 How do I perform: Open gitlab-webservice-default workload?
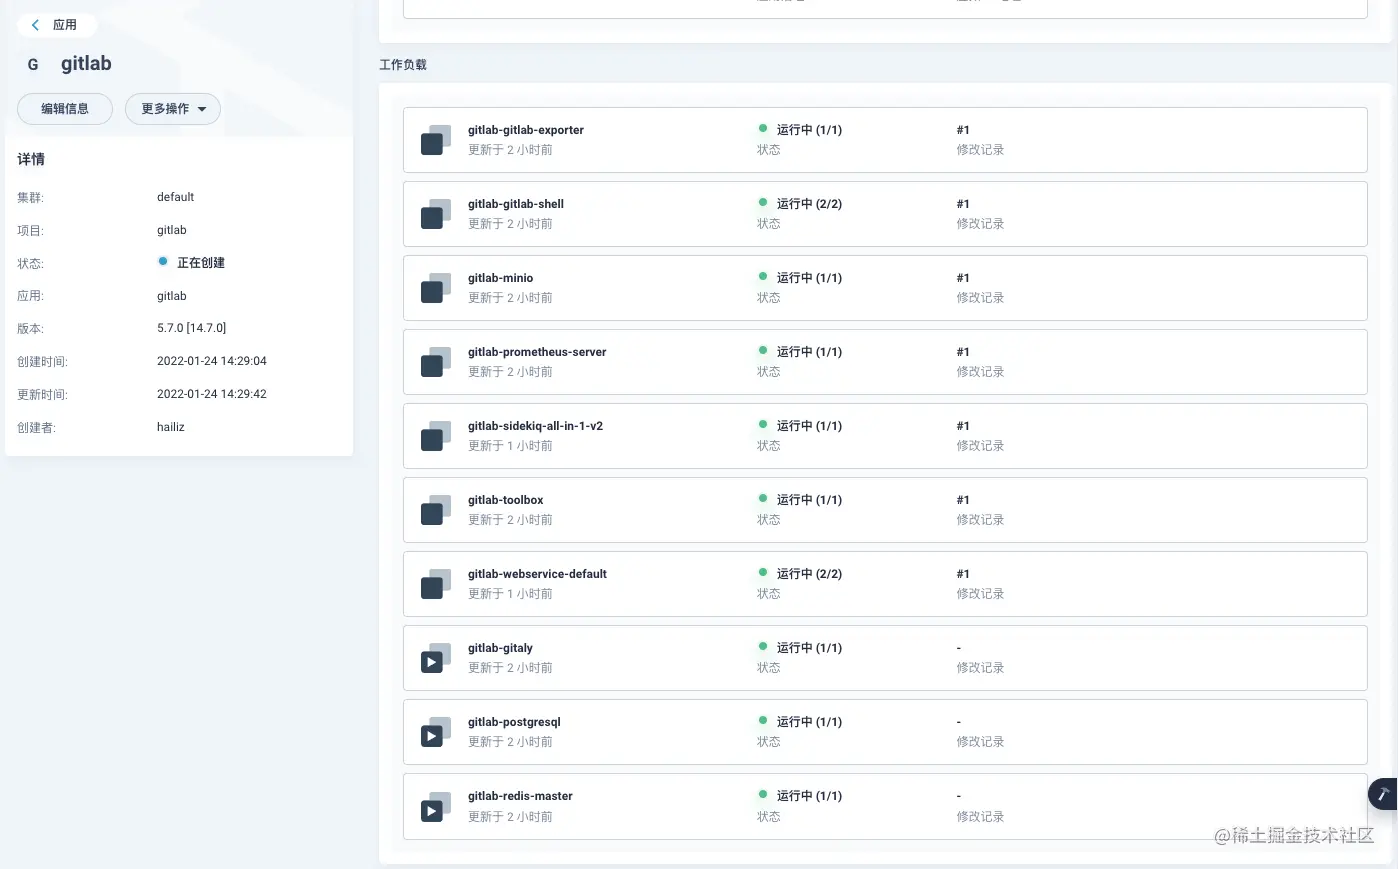(x=537, y=574)
